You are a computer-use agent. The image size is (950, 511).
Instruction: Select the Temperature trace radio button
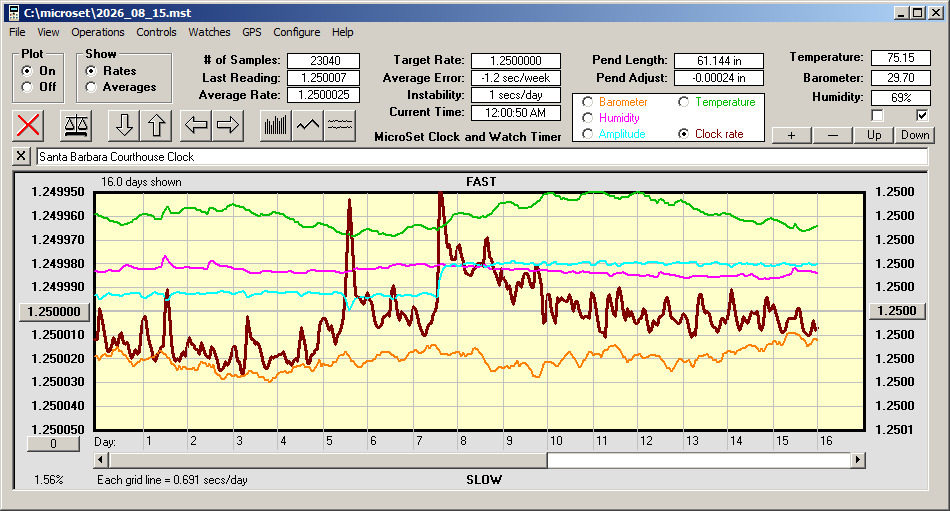(683, 102)
